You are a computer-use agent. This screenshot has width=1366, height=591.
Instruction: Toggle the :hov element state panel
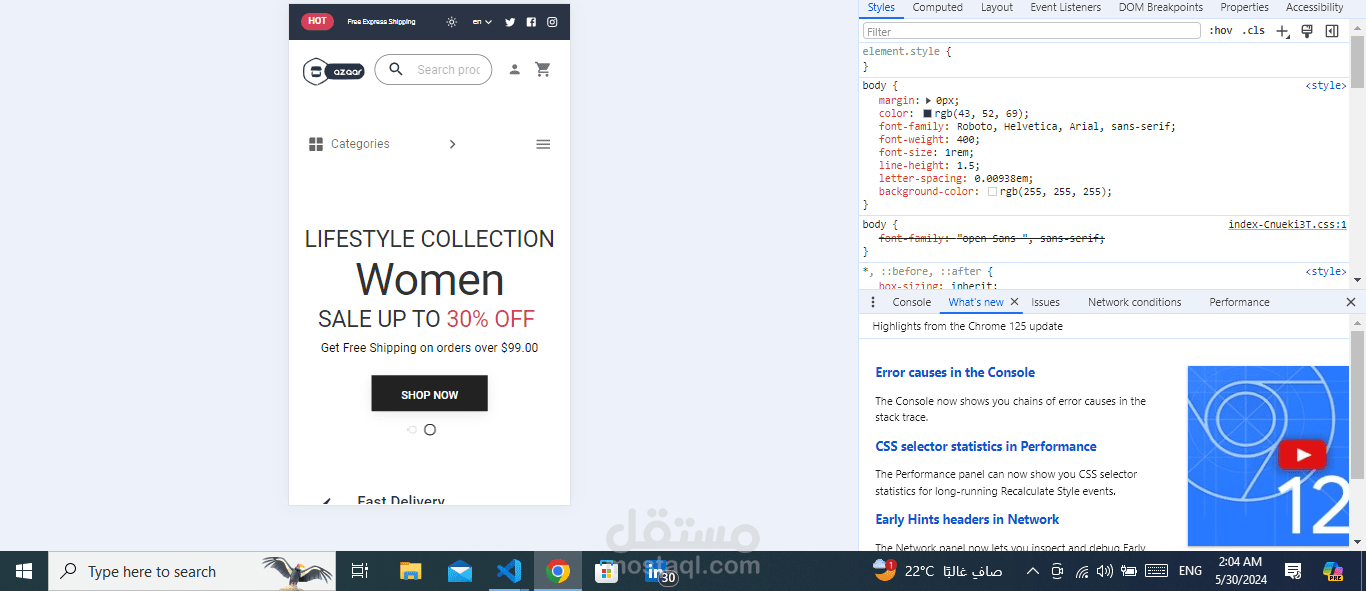pyautogui.click(x=1220, y=31)
